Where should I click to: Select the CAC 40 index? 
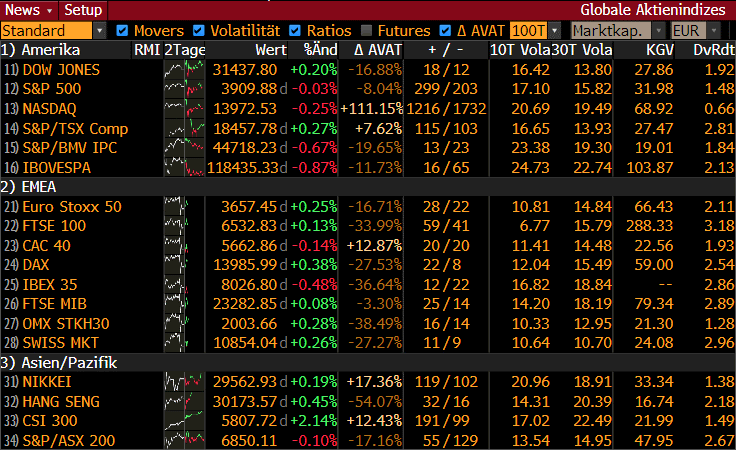(46, 245)
